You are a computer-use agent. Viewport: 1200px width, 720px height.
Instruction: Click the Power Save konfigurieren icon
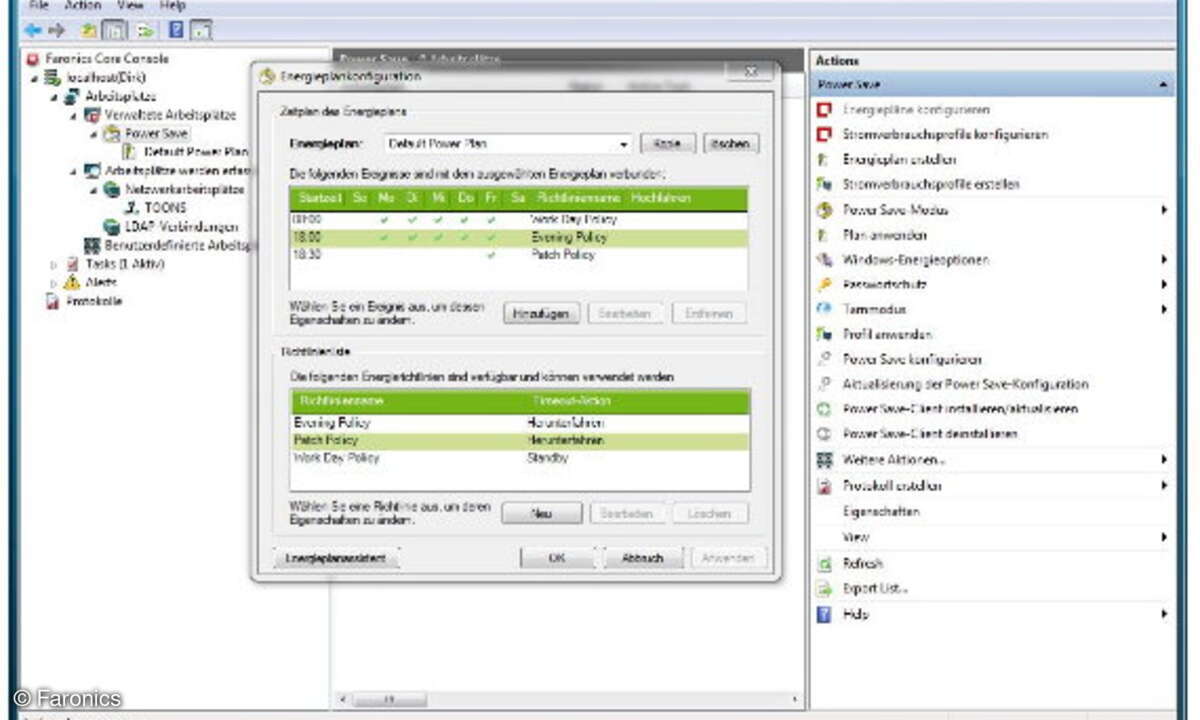click(x=825, y=359)
